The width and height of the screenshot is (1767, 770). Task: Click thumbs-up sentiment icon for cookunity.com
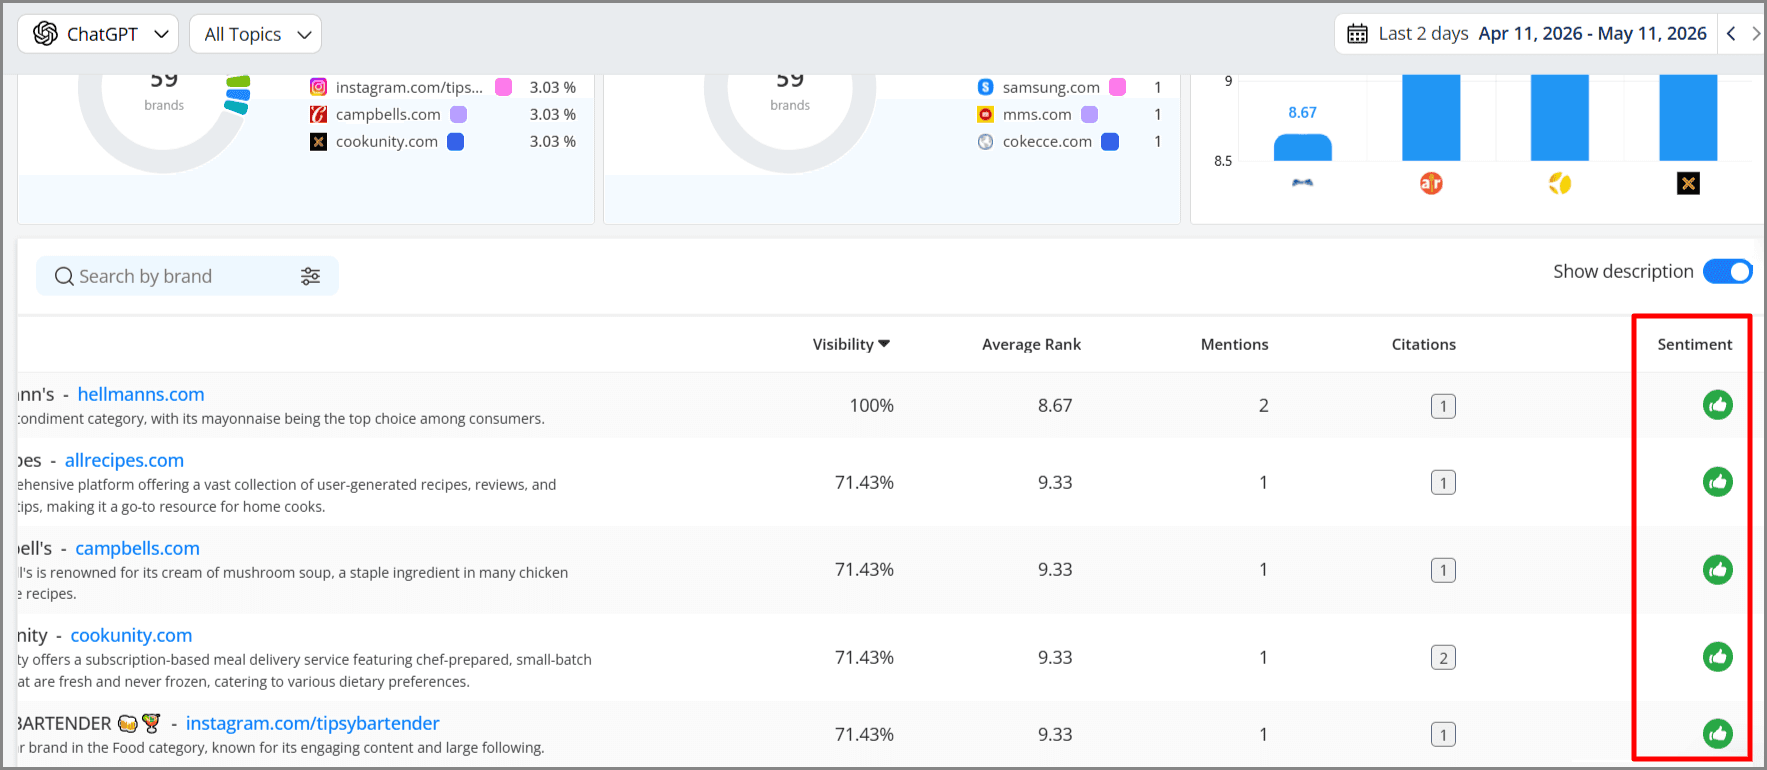click(1718, 657)
